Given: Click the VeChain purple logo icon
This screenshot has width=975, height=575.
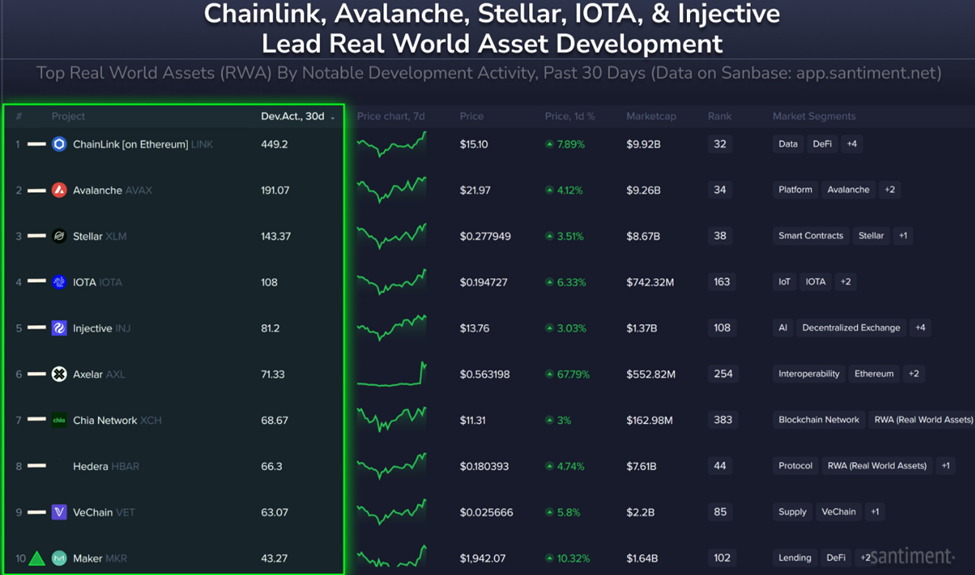Looking at the screenshot, I should click(59, 512).
